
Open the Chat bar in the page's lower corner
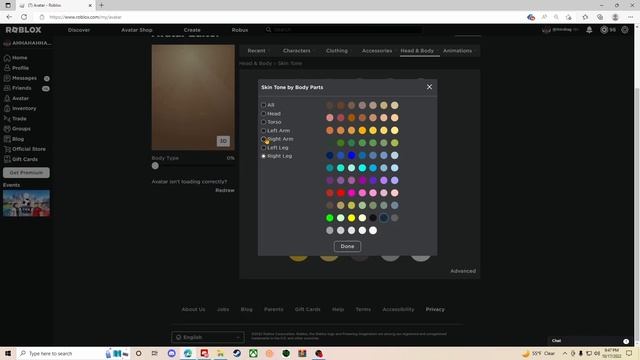(x=590, y=341)
